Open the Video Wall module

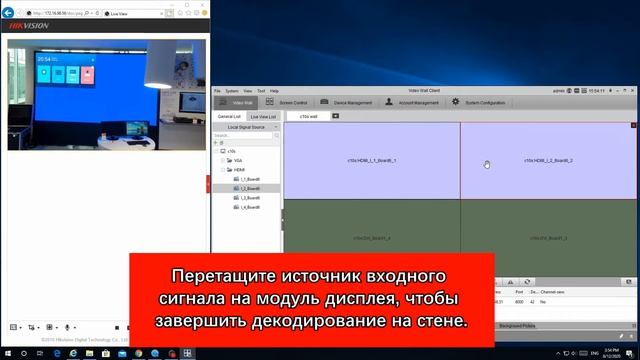click(x=236, y=102)
